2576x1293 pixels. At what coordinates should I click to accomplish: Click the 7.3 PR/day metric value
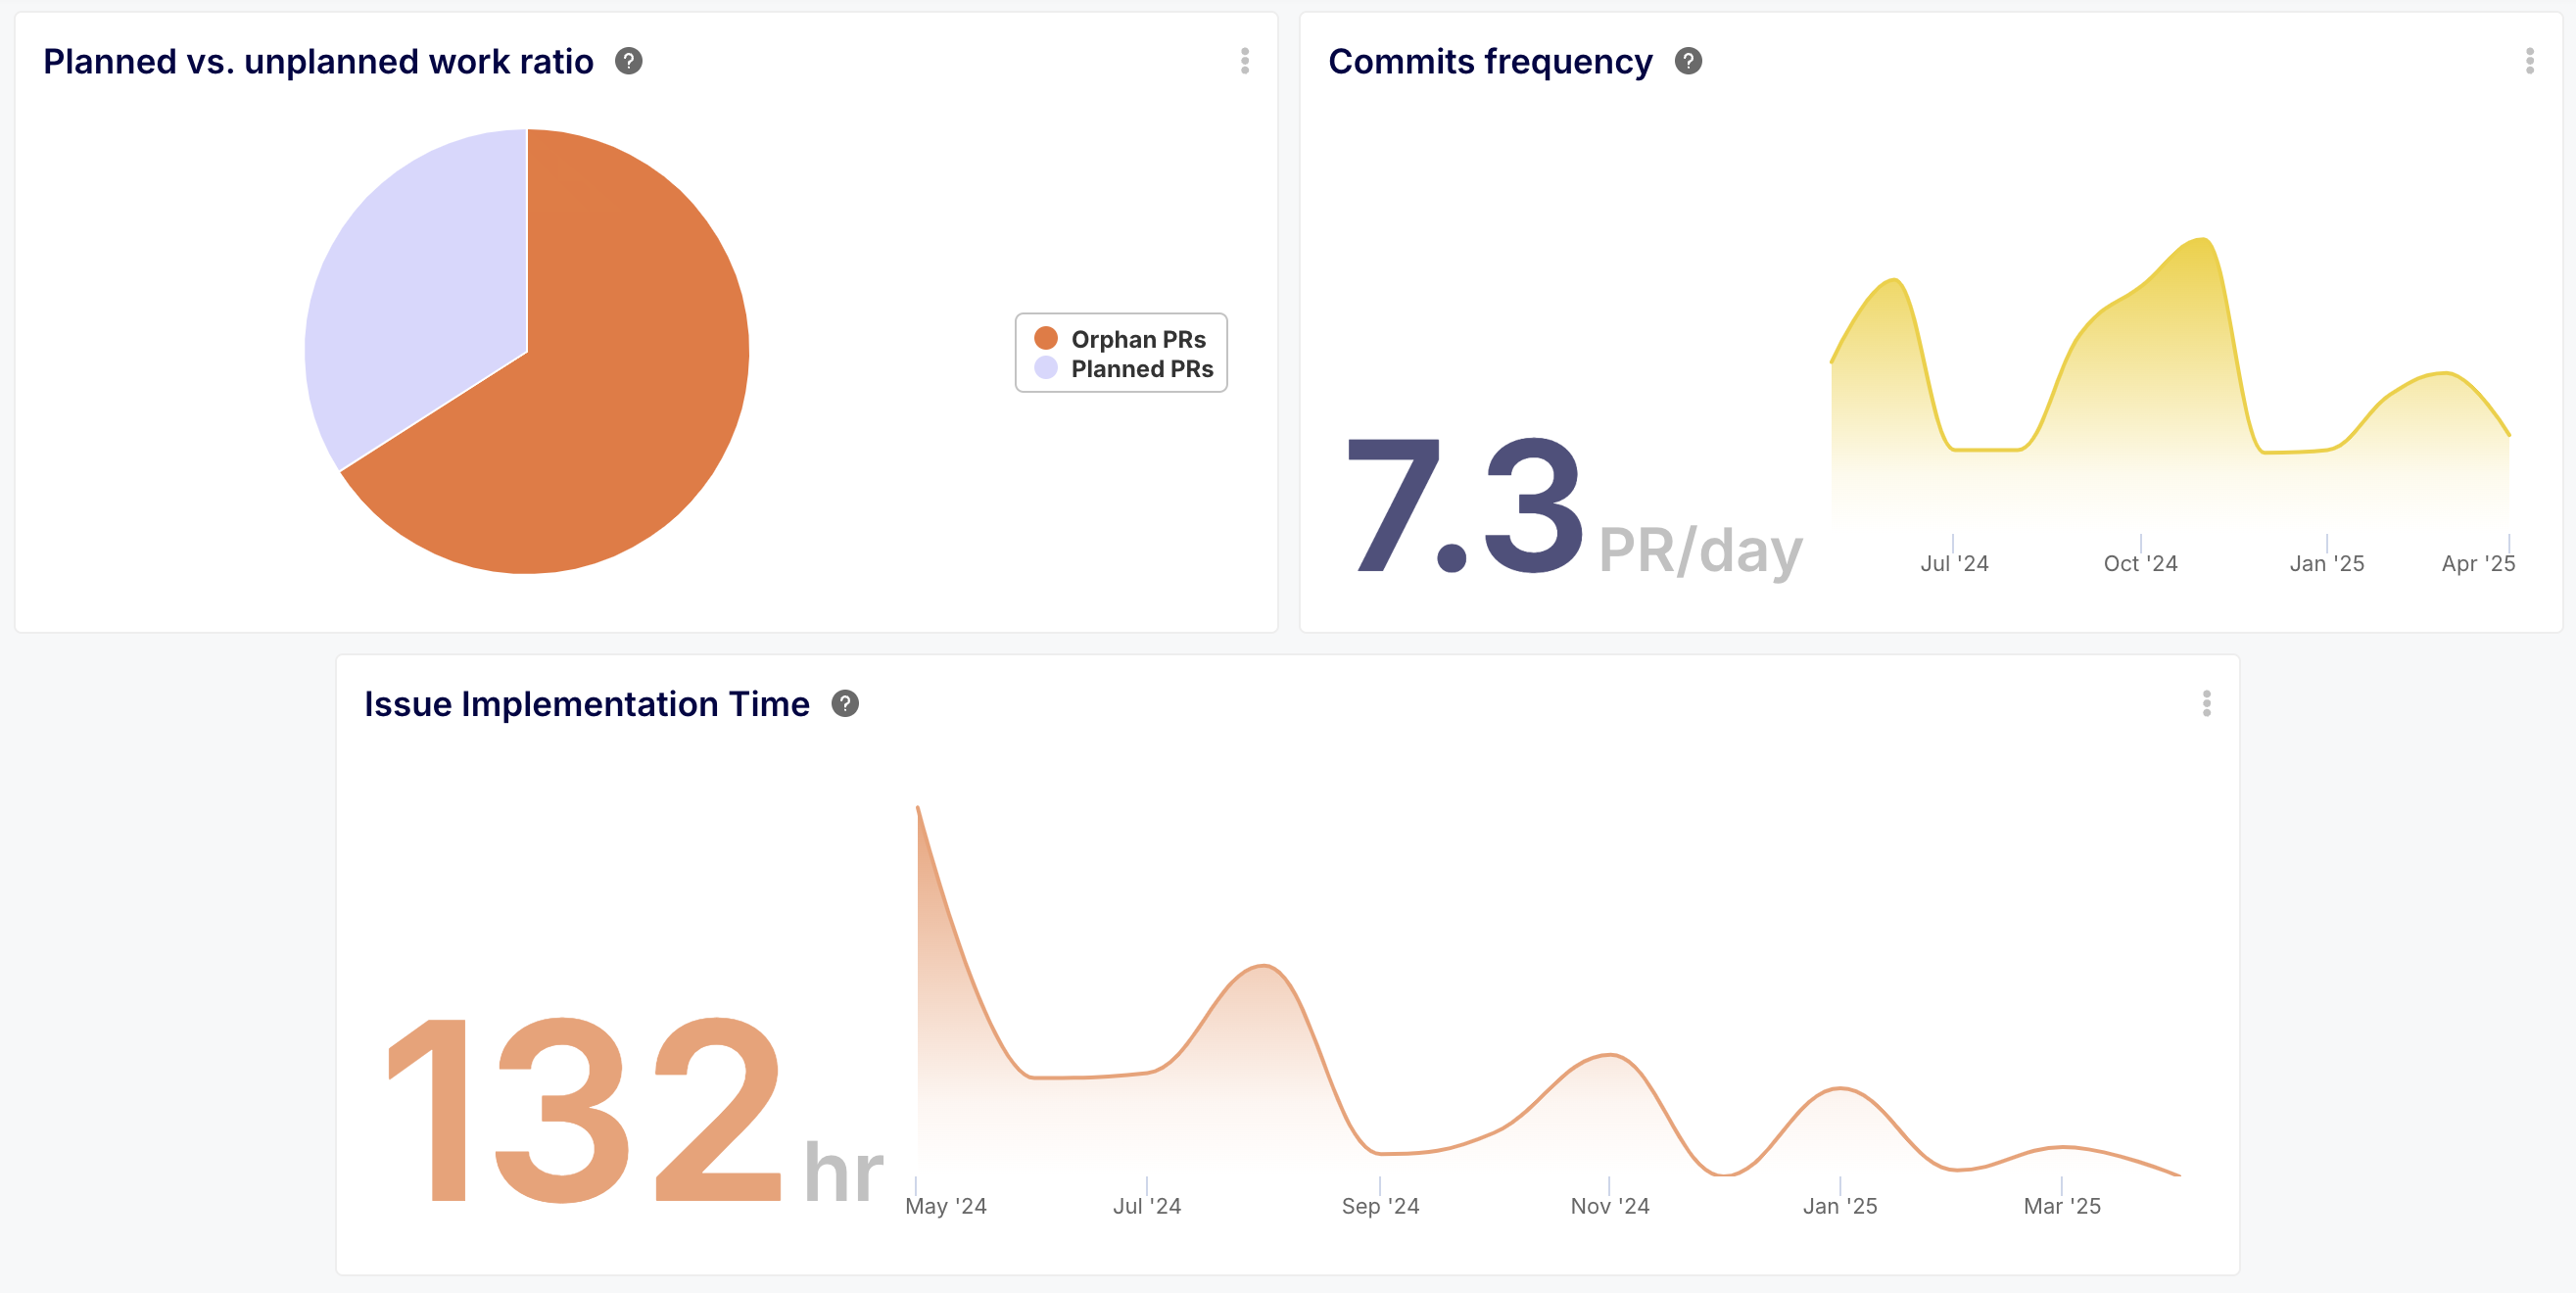point(1465,507)
